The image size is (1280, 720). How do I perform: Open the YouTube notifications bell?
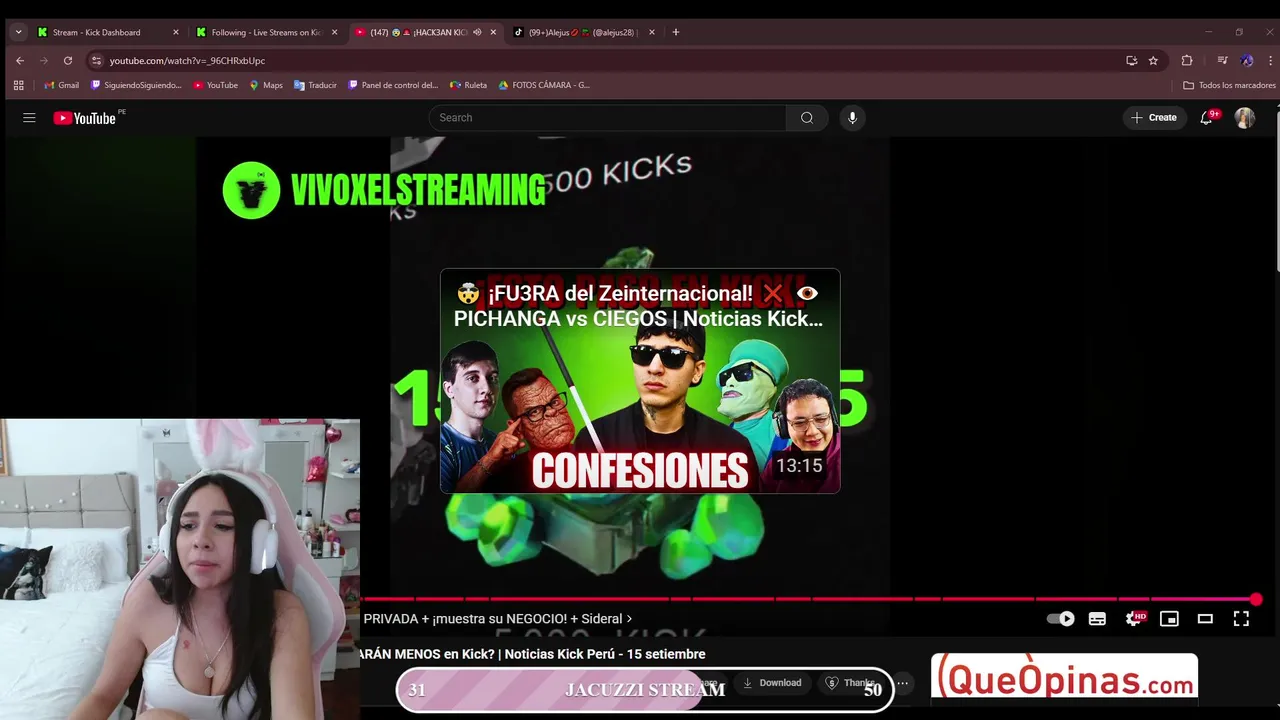(x=1207, y=118)
